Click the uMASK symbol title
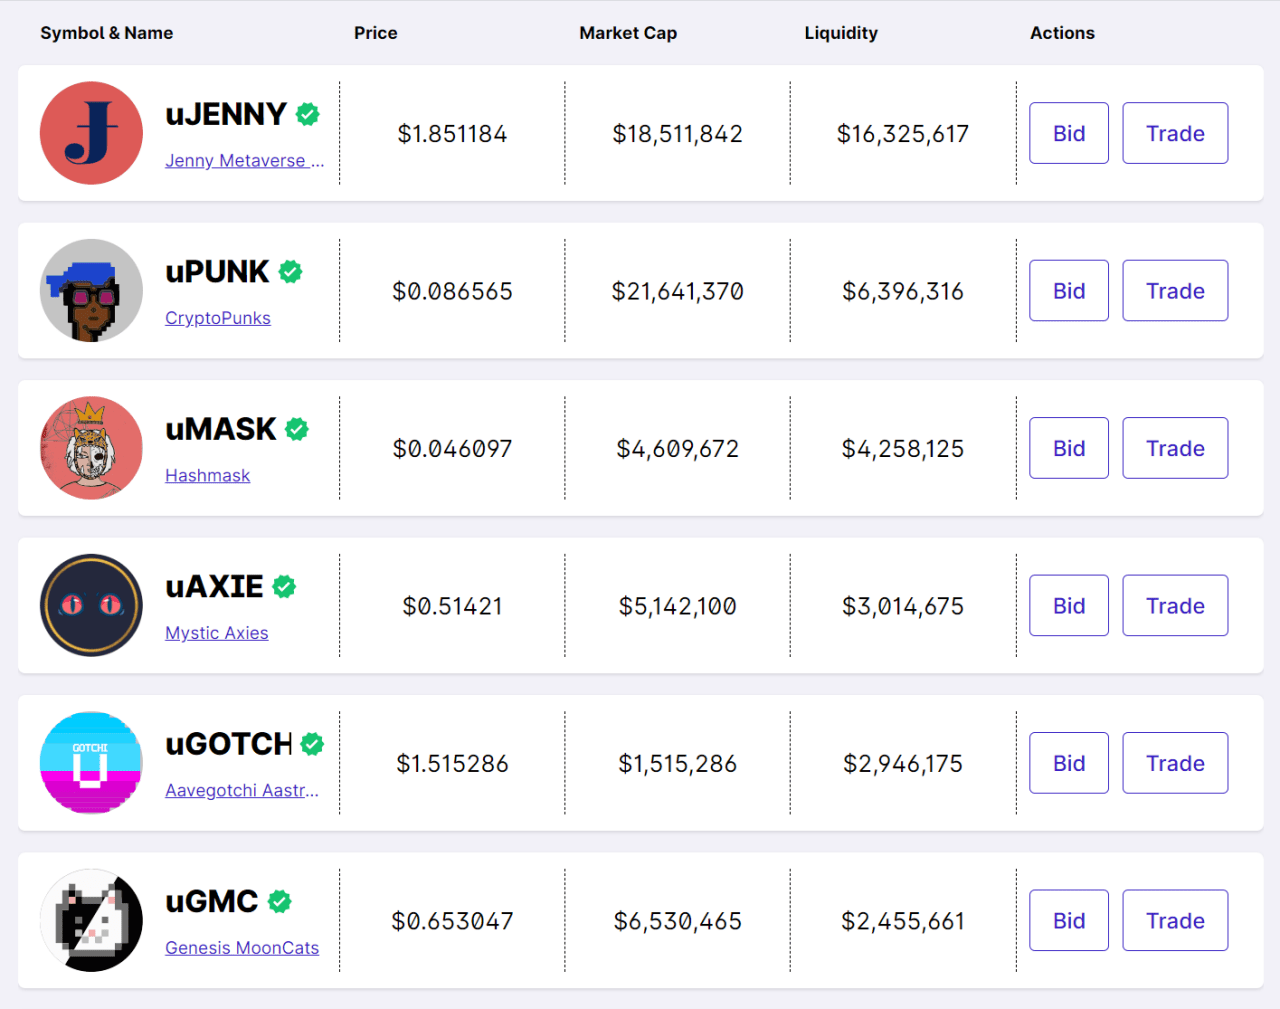 pyautogui.click(x=221, y=429)
